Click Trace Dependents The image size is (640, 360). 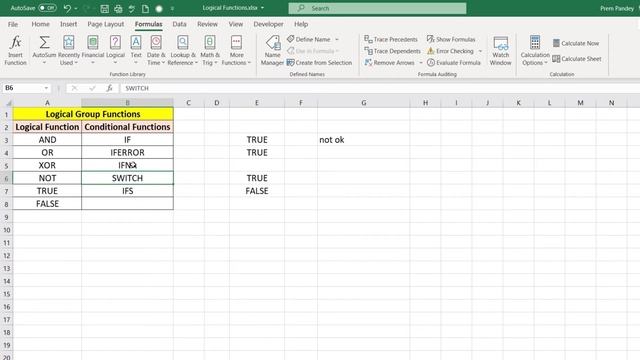click(392, 51)
